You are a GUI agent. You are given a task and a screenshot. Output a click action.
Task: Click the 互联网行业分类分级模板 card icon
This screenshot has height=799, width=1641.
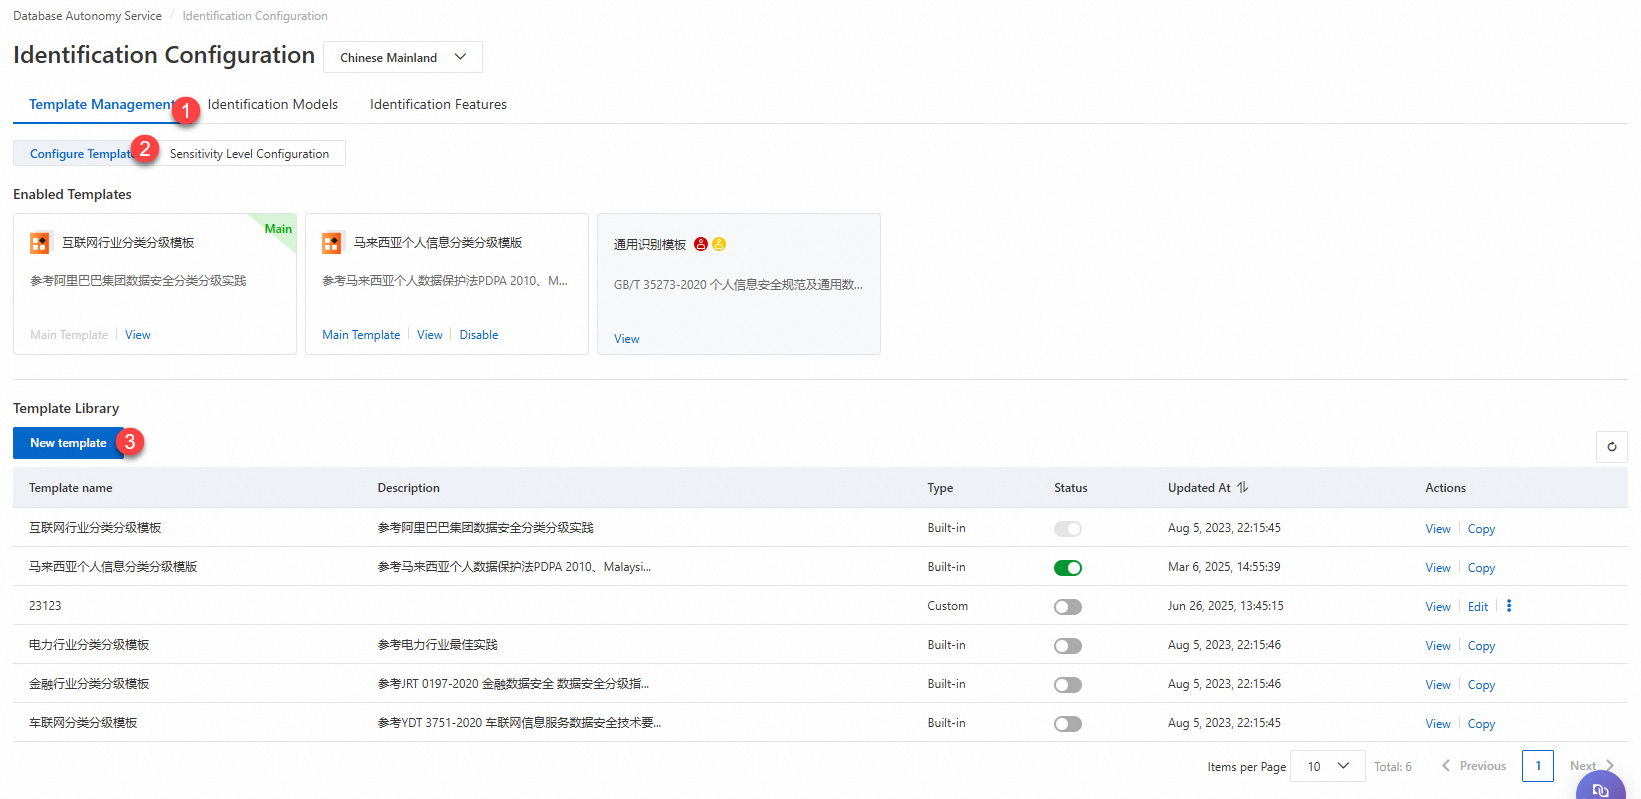(x=40, y=243)
